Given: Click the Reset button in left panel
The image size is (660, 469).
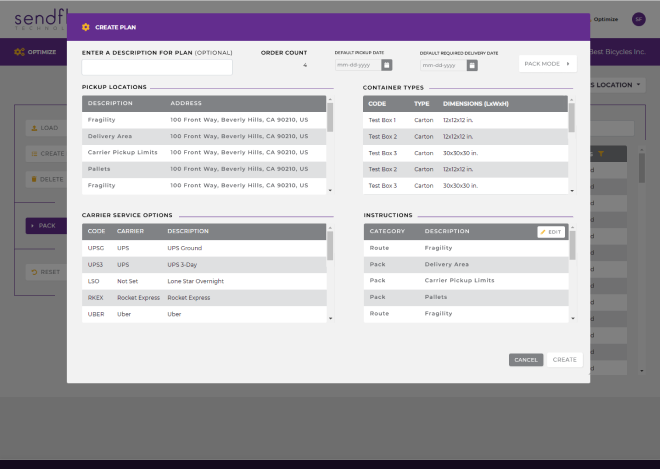Looking at the screenshot, I should pos(46,272).
